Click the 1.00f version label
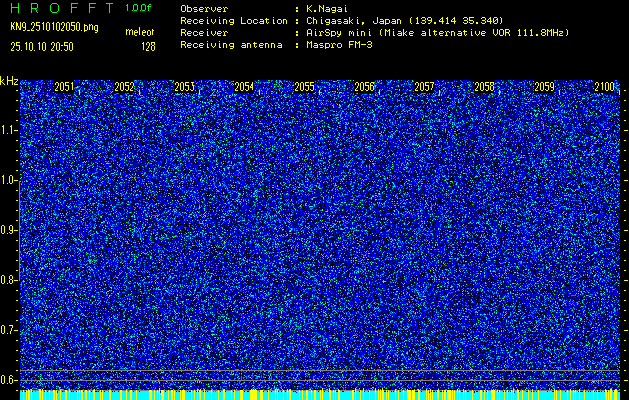 click(x=138, y=7)
